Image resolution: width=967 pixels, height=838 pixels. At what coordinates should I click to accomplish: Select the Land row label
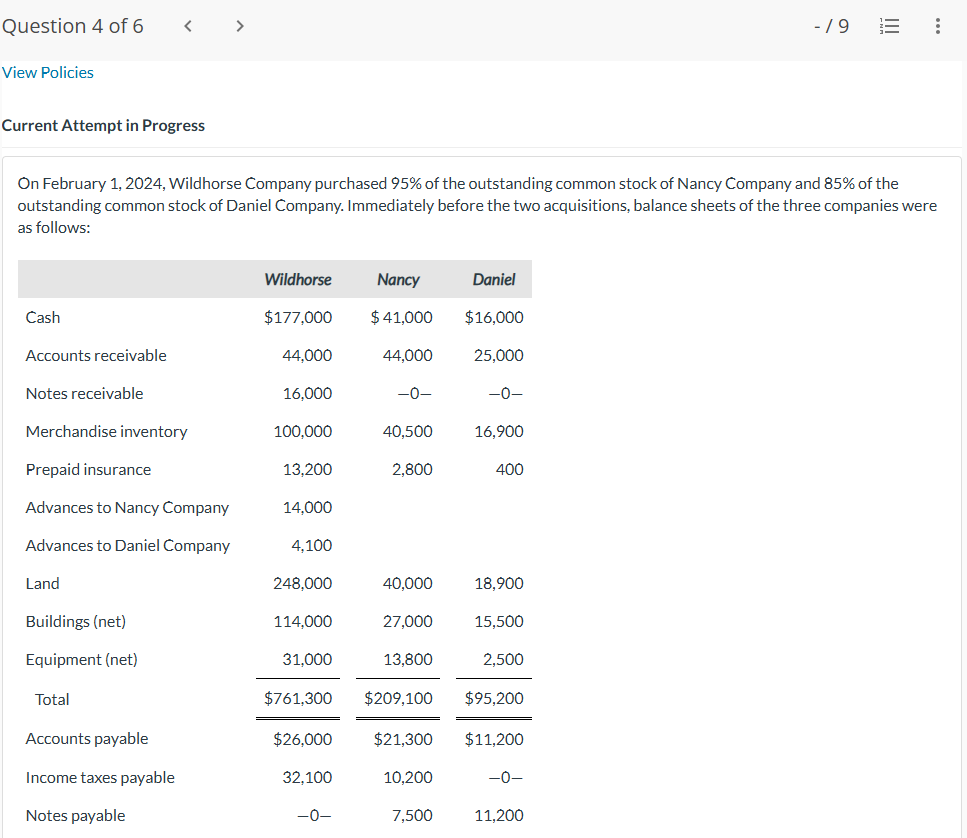[x=43, y=584]
